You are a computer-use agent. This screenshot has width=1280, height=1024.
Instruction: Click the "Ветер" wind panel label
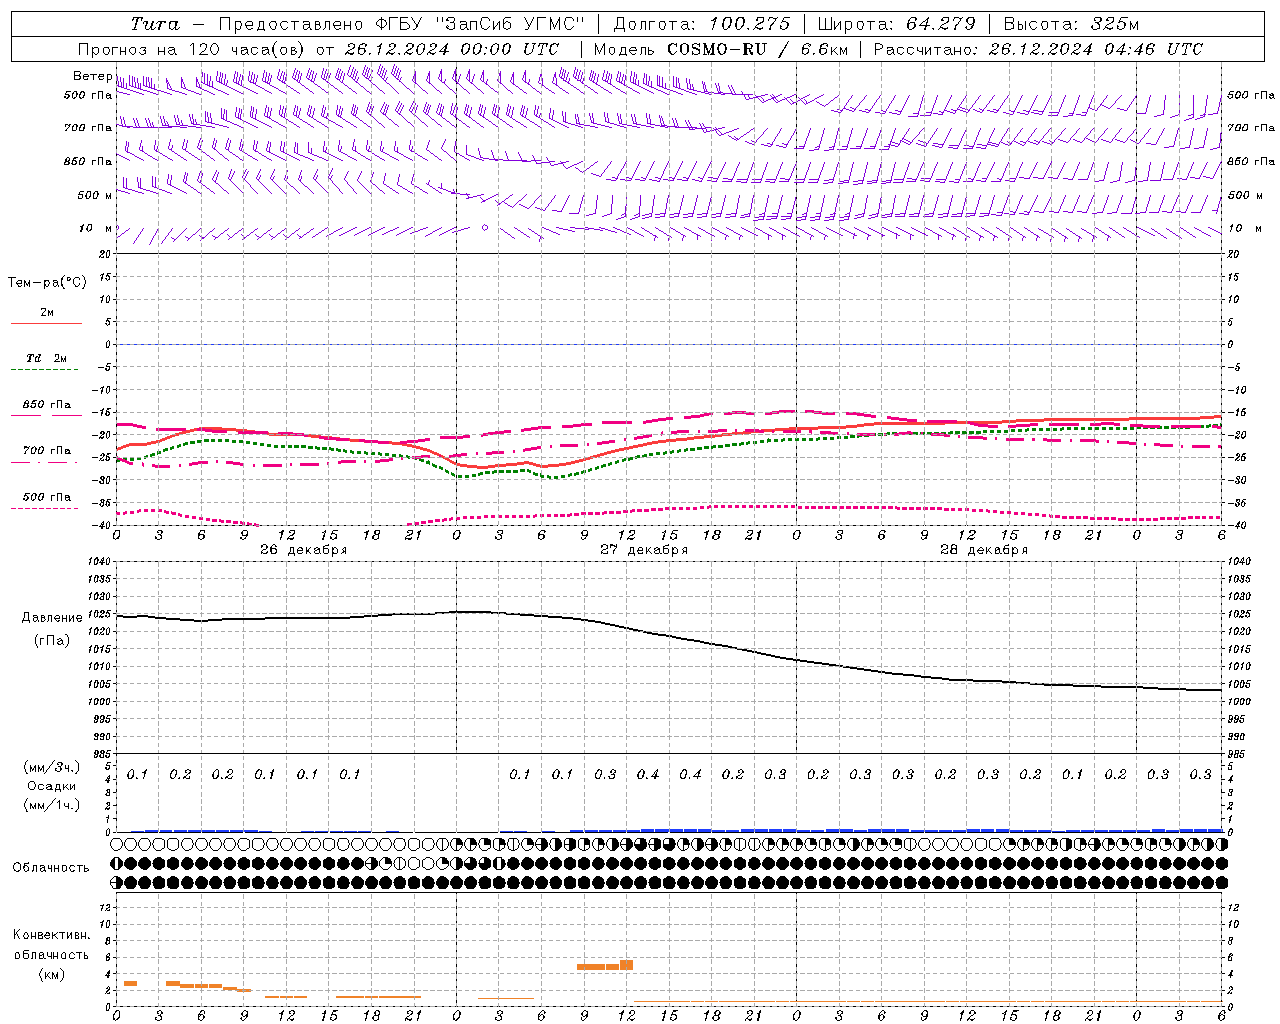(x=92, y=76)
